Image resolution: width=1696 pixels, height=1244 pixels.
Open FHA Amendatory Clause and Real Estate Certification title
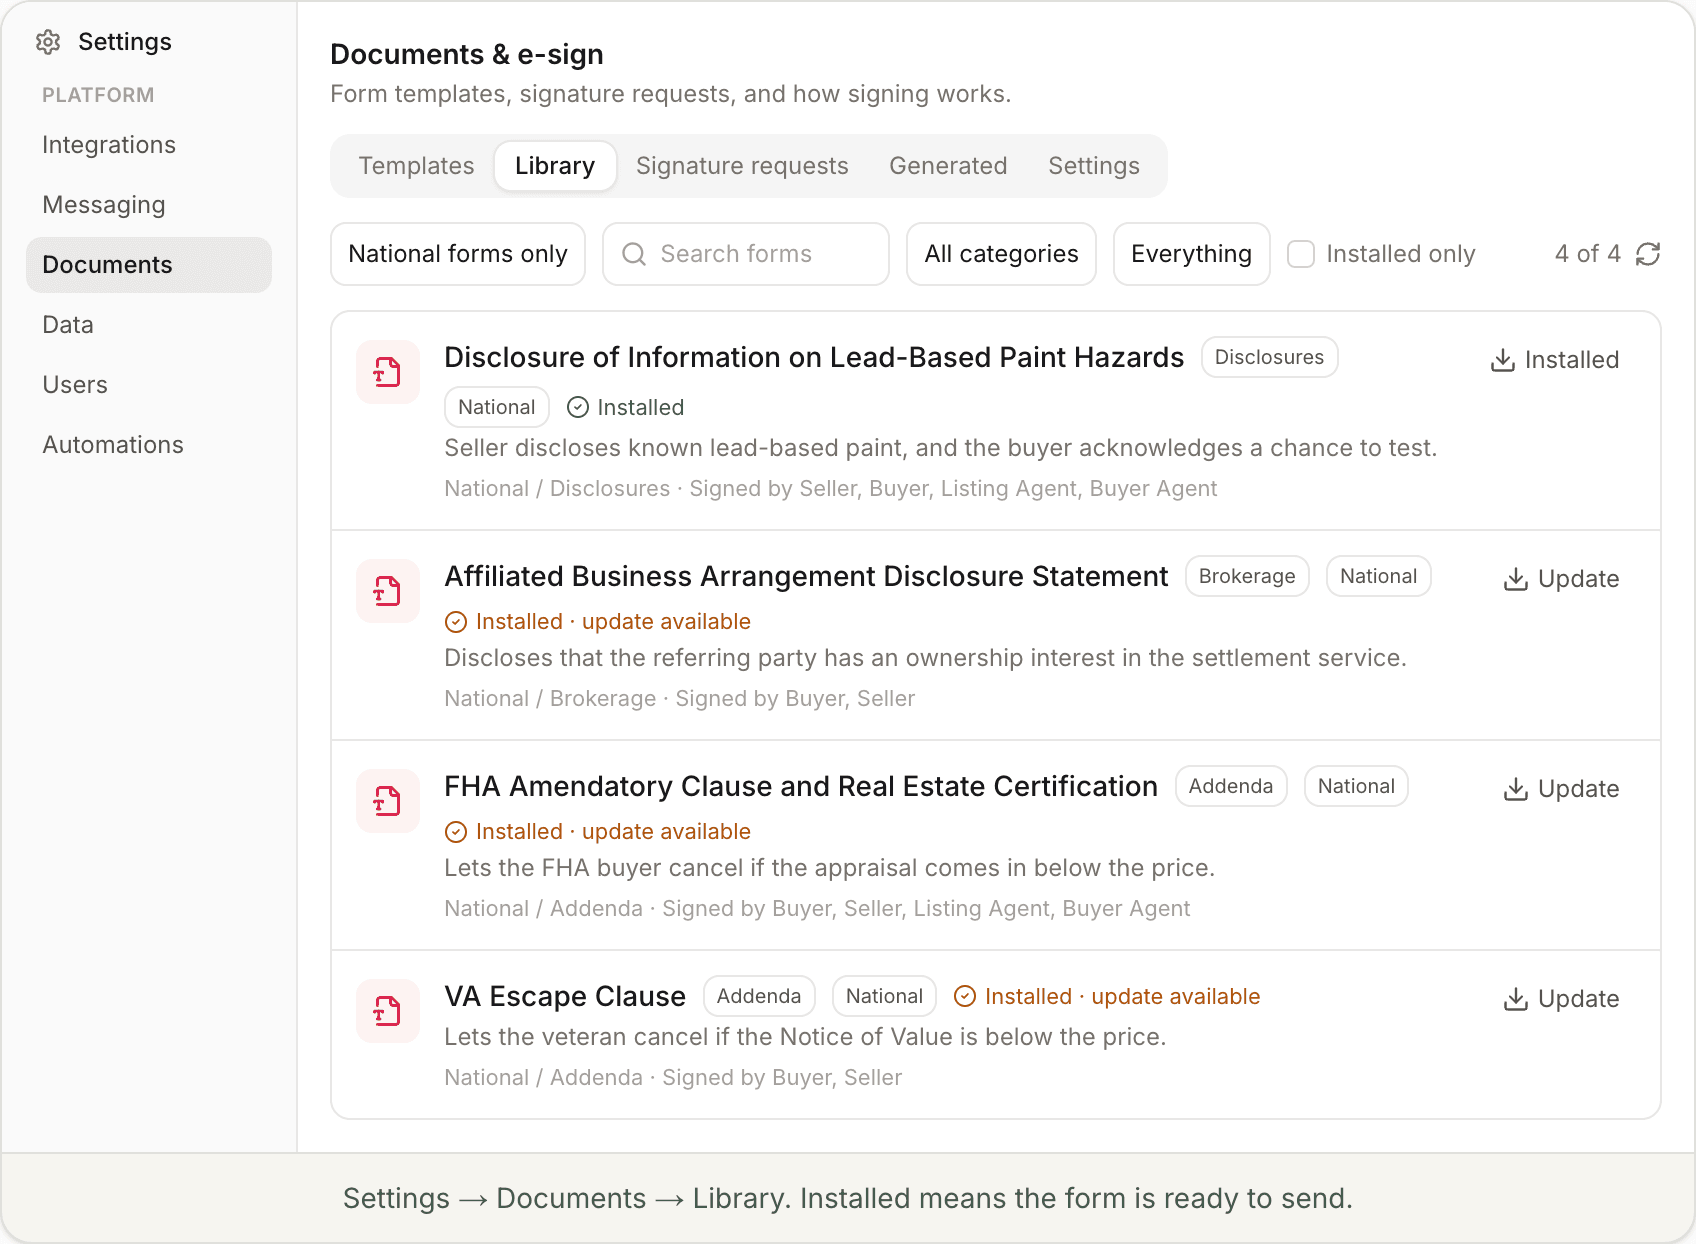[x=801, y=786]
